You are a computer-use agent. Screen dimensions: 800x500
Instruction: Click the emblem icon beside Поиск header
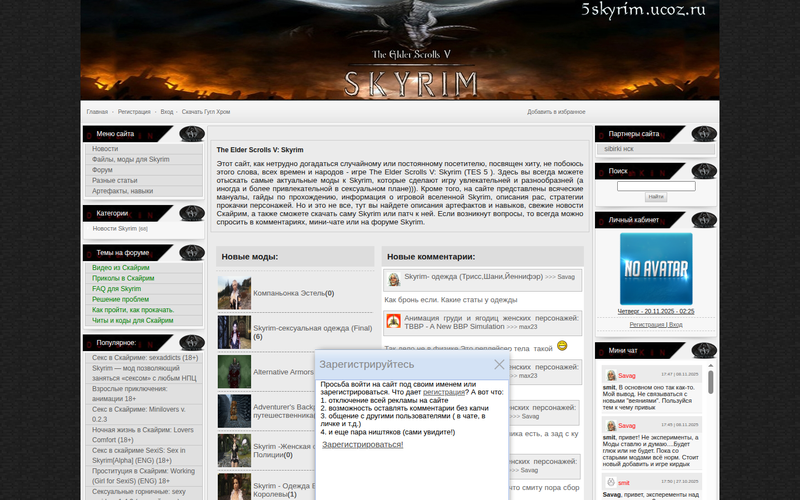point(704,171)
